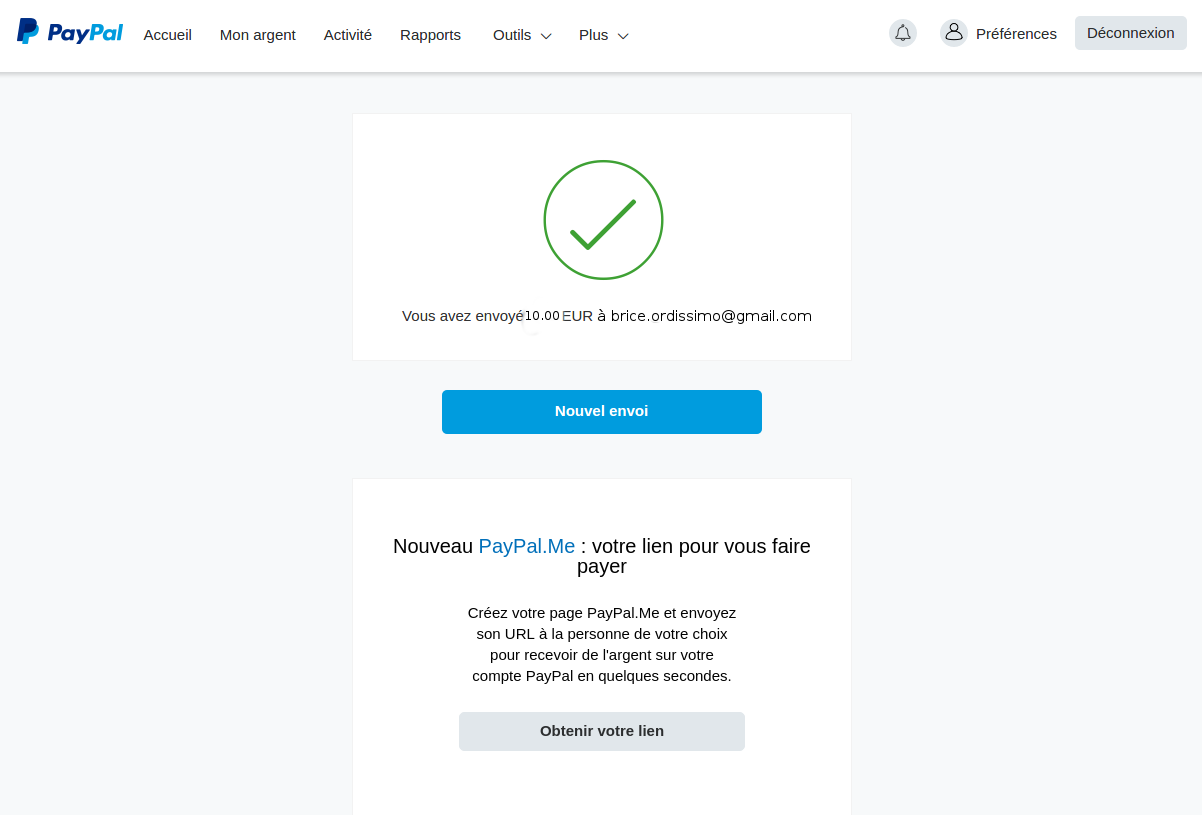Click the Plus menu label
Screen dimensions: 1202x815
point(593,35)
